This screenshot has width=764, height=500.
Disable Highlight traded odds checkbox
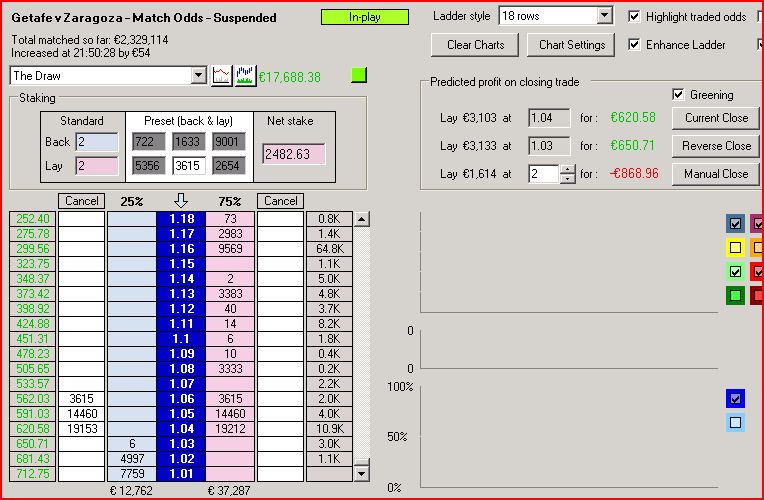tap(634, 17)
